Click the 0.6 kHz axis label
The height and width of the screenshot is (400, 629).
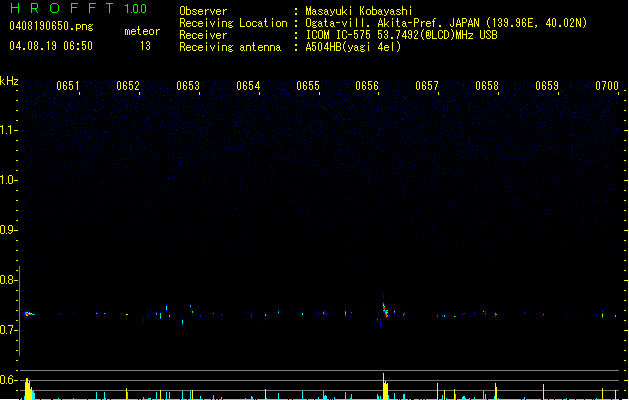coord(8,380)
